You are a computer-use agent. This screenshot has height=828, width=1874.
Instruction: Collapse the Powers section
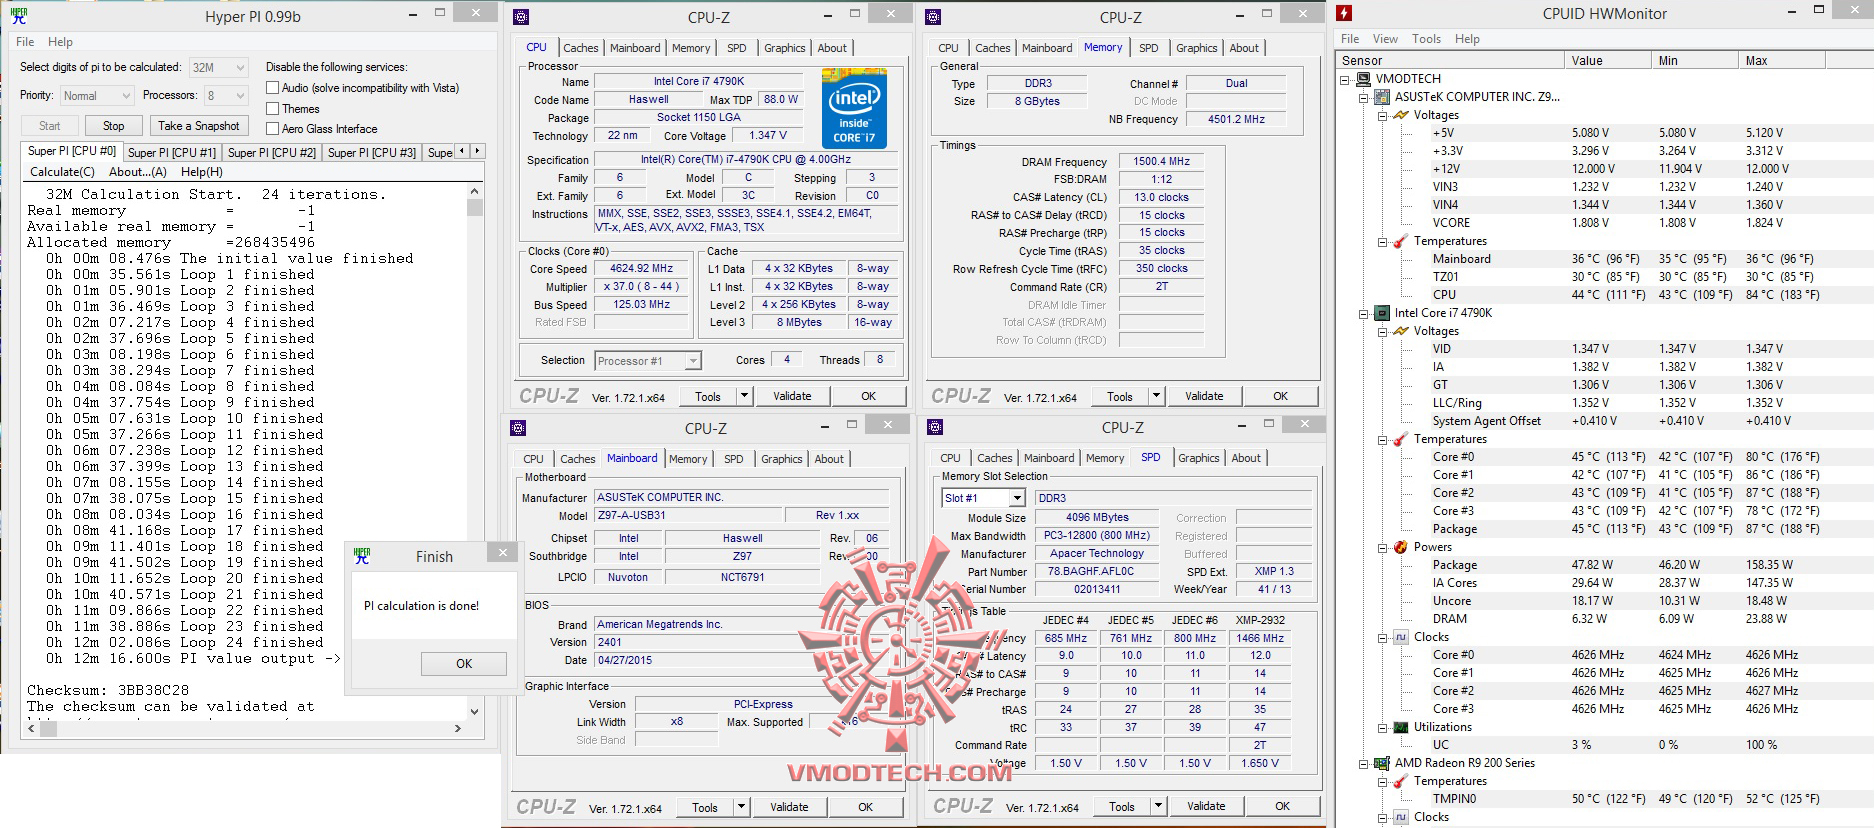1382,547
